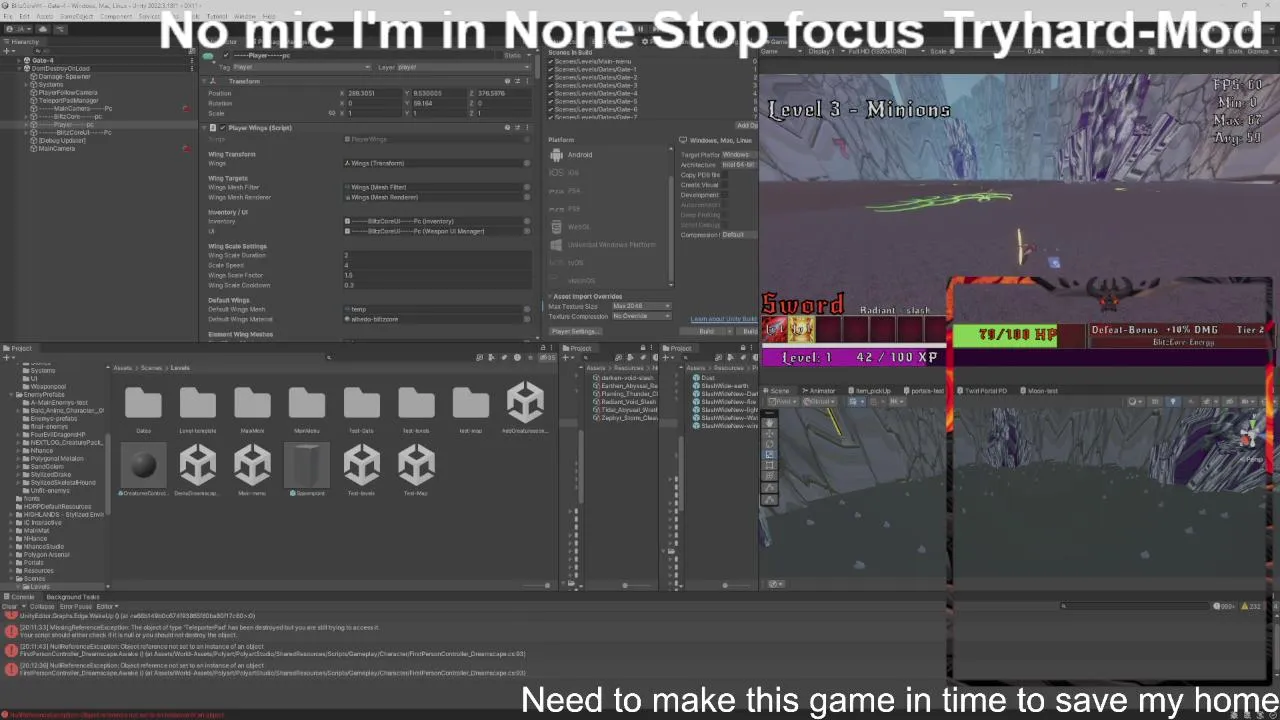
Task: Open the object picker for Default Wings Mesh
Action: tap(527, 309)
